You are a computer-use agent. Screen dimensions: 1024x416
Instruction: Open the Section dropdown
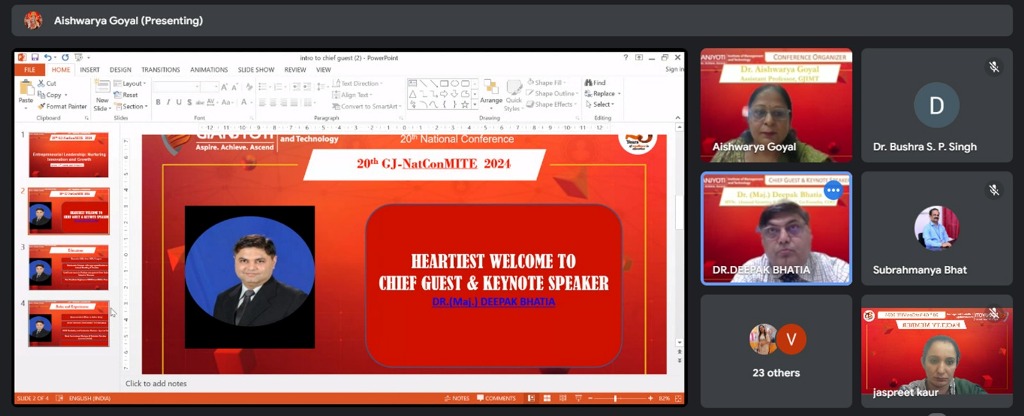point(131,106)
